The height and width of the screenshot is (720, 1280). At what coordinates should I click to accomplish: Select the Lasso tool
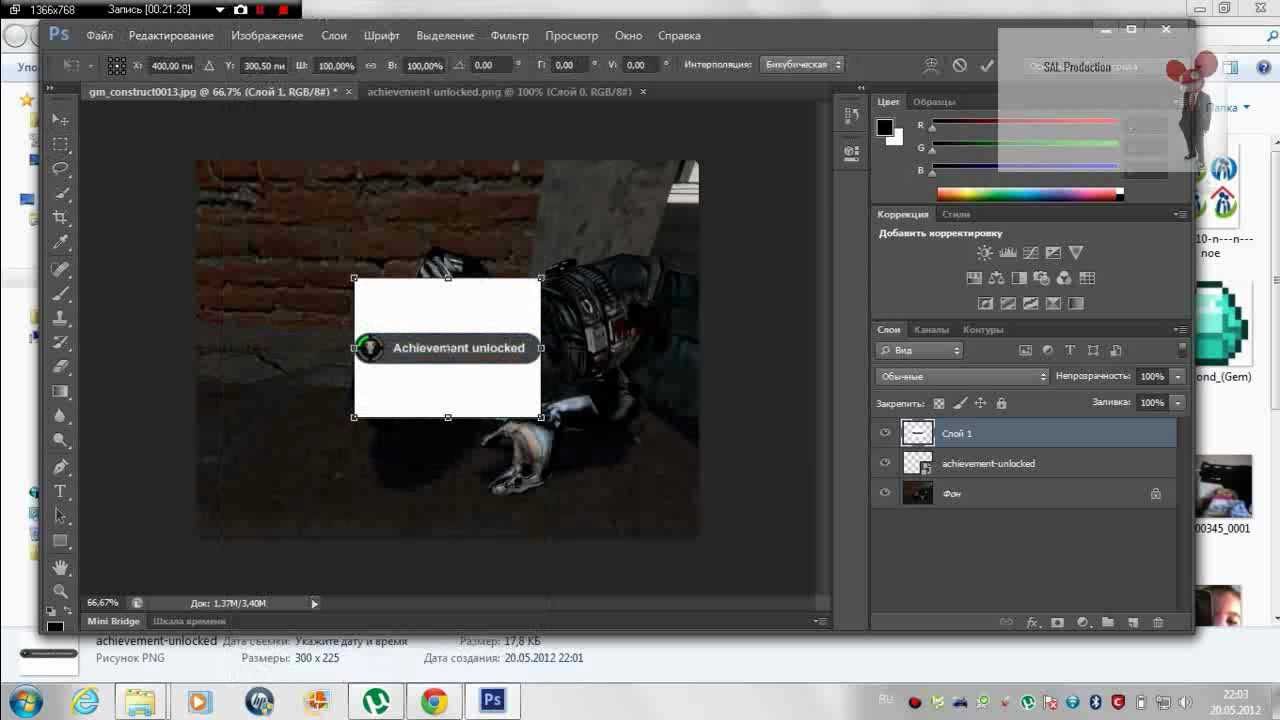coord(60,168)
